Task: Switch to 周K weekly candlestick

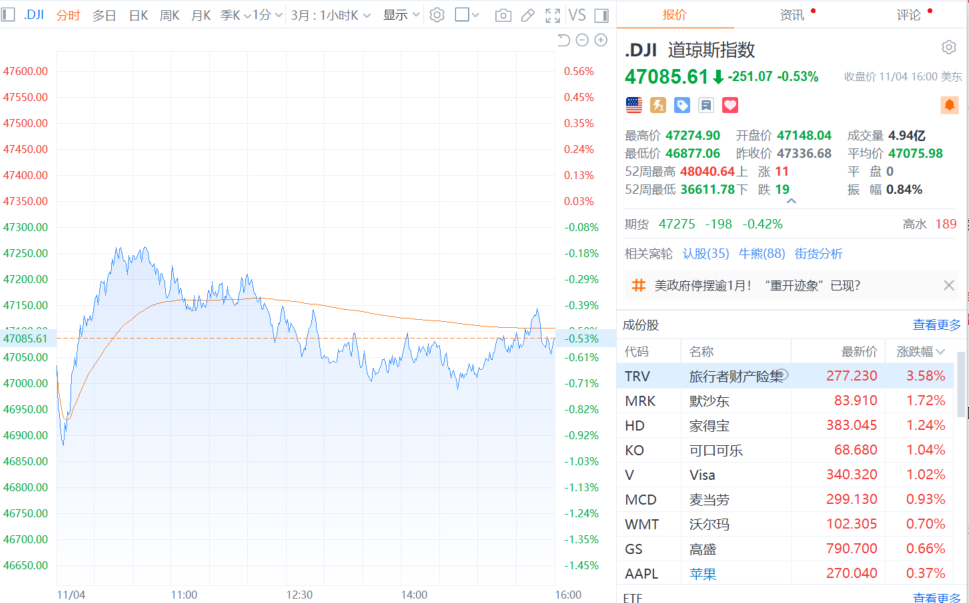Action: point(169,15)
